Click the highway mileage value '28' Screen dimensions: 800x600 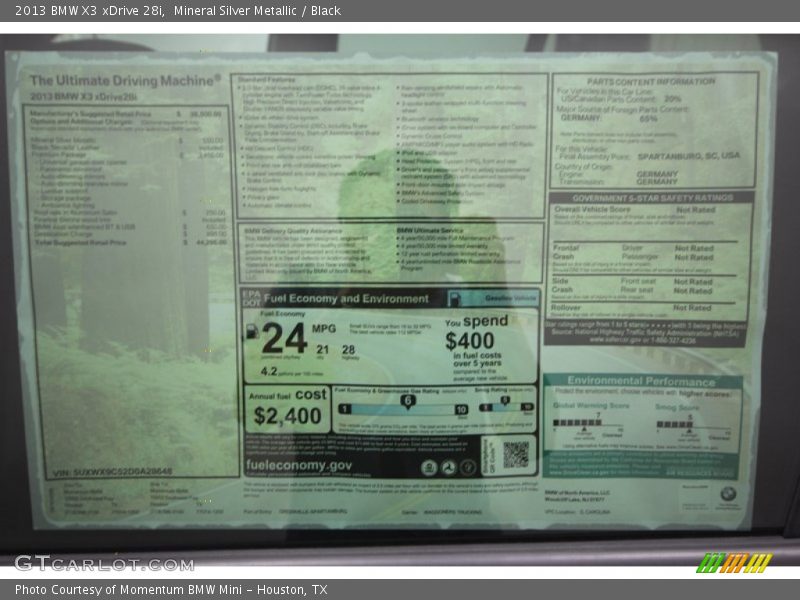click(348, 349)
